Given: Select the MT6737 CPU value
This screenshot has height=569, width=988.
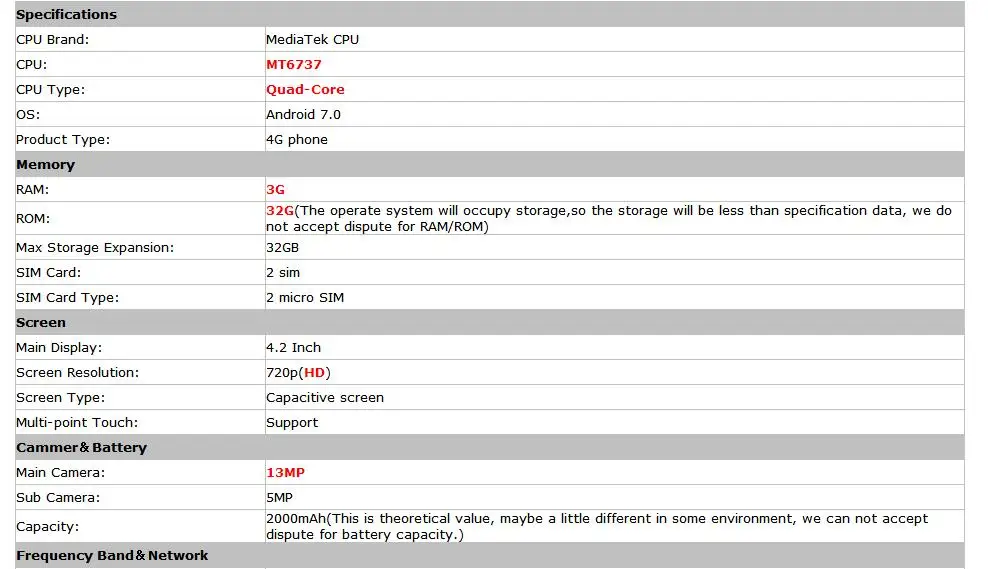Looking at the screenshot, I should click(x=294, y=65).
